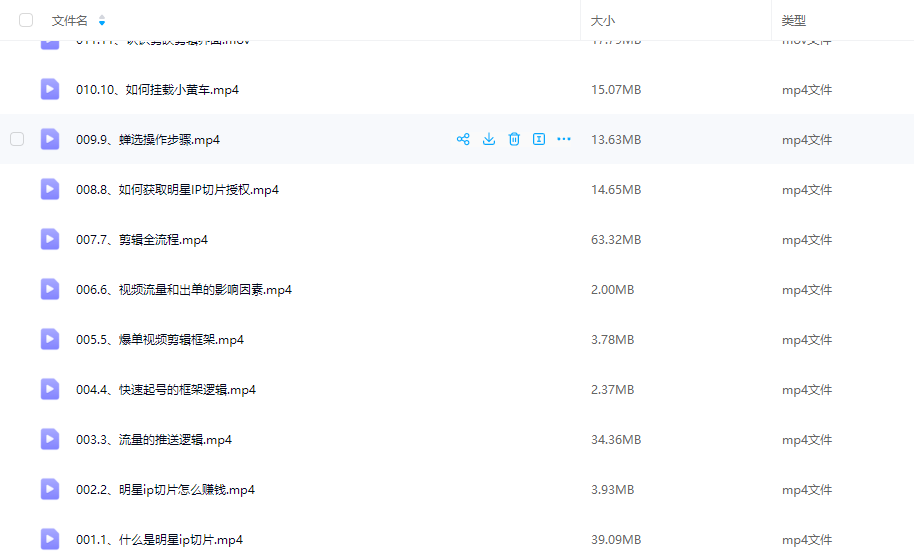Open file 009.9 操作步骤.mp4
This screenshot has width=914, height=559.
click(x=148, y=140)
